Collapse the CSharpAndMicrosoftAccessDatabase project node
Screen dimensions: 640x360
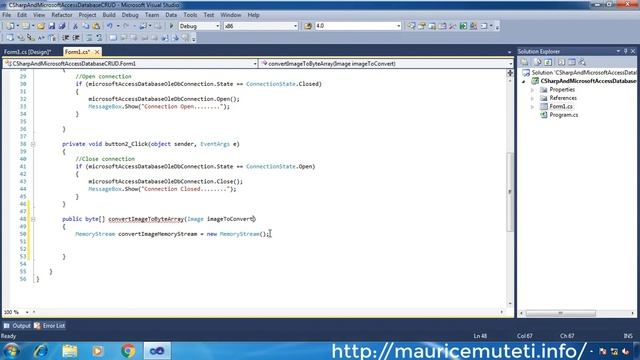pyautogui.click(x=524, y=82)
